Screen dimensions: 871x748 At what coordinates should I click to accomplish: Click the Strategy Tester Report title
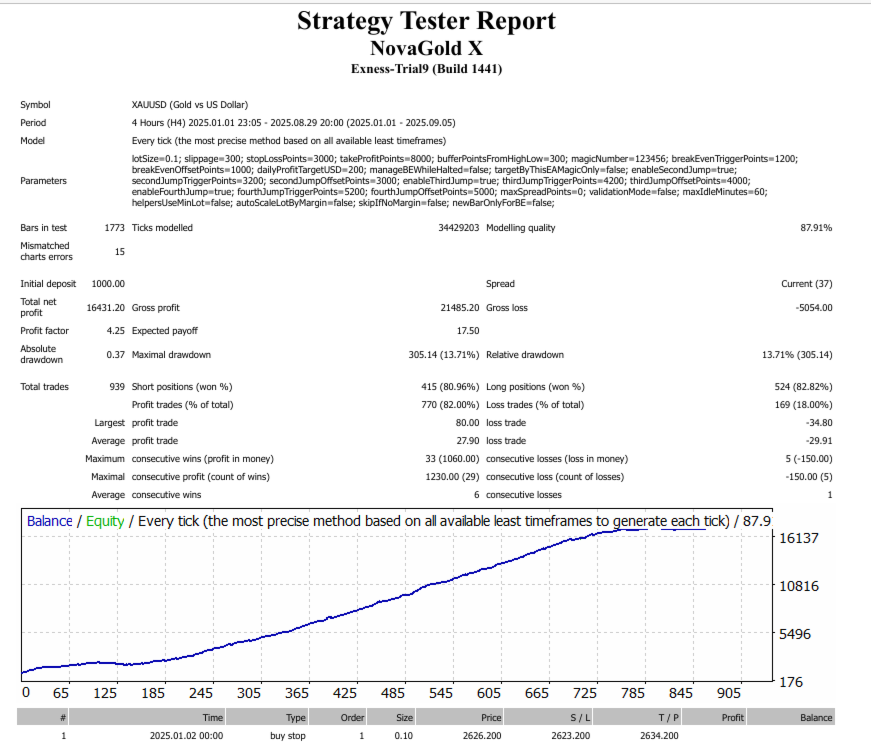pos(426,22)
